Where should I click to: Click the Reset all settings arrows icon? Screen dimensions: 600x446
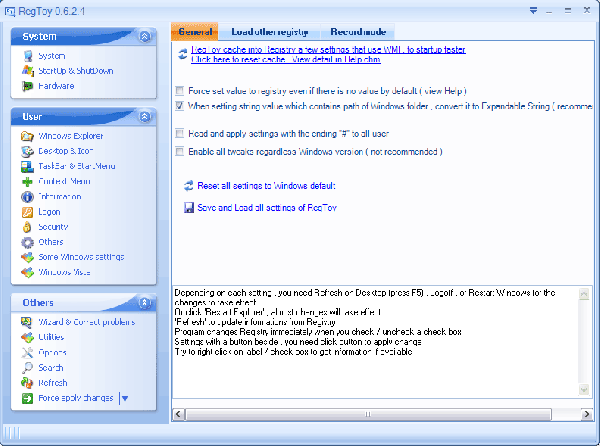(x=189, y=186)
